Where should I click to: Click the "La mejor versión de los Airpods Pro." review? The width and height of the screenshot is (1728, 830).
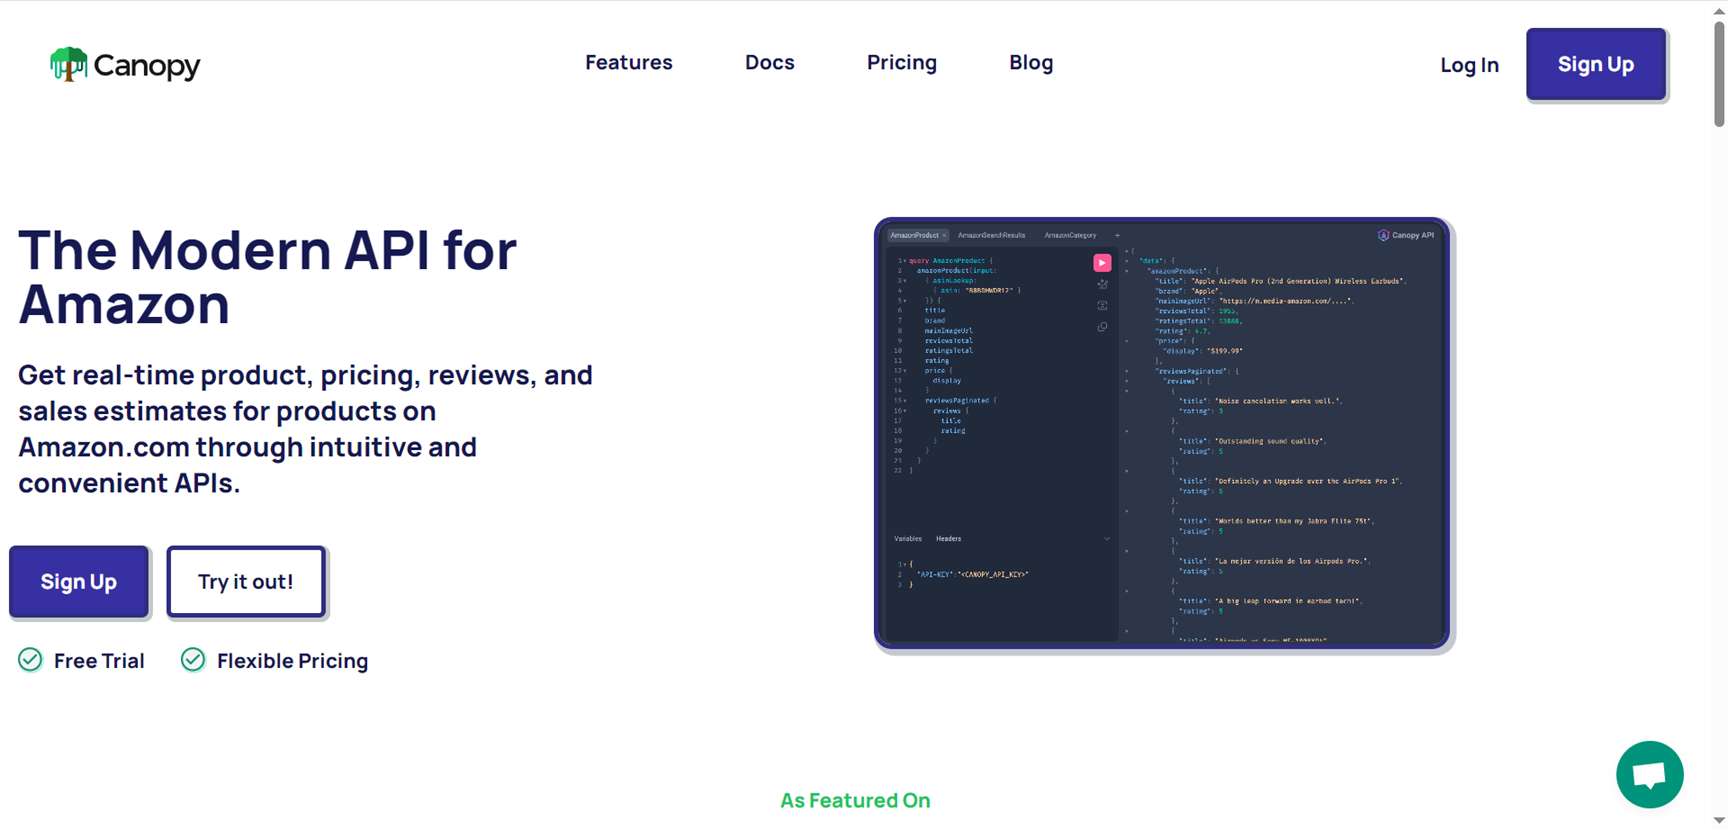click(x=1292, y=561)
